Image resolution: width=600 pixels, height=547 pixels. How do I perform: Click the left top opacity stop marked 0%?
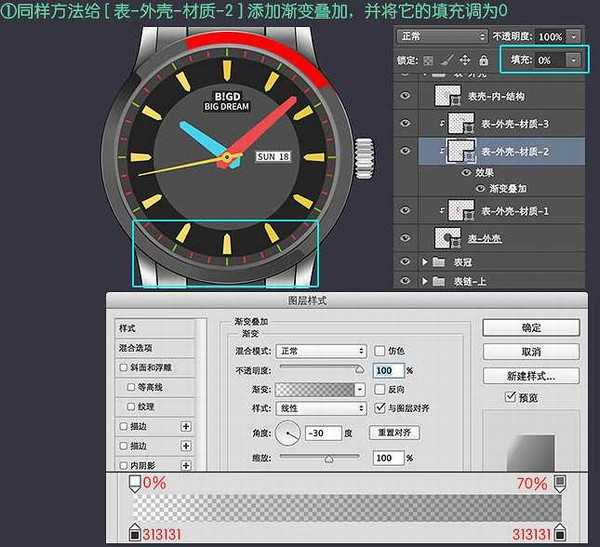(134, 484)
